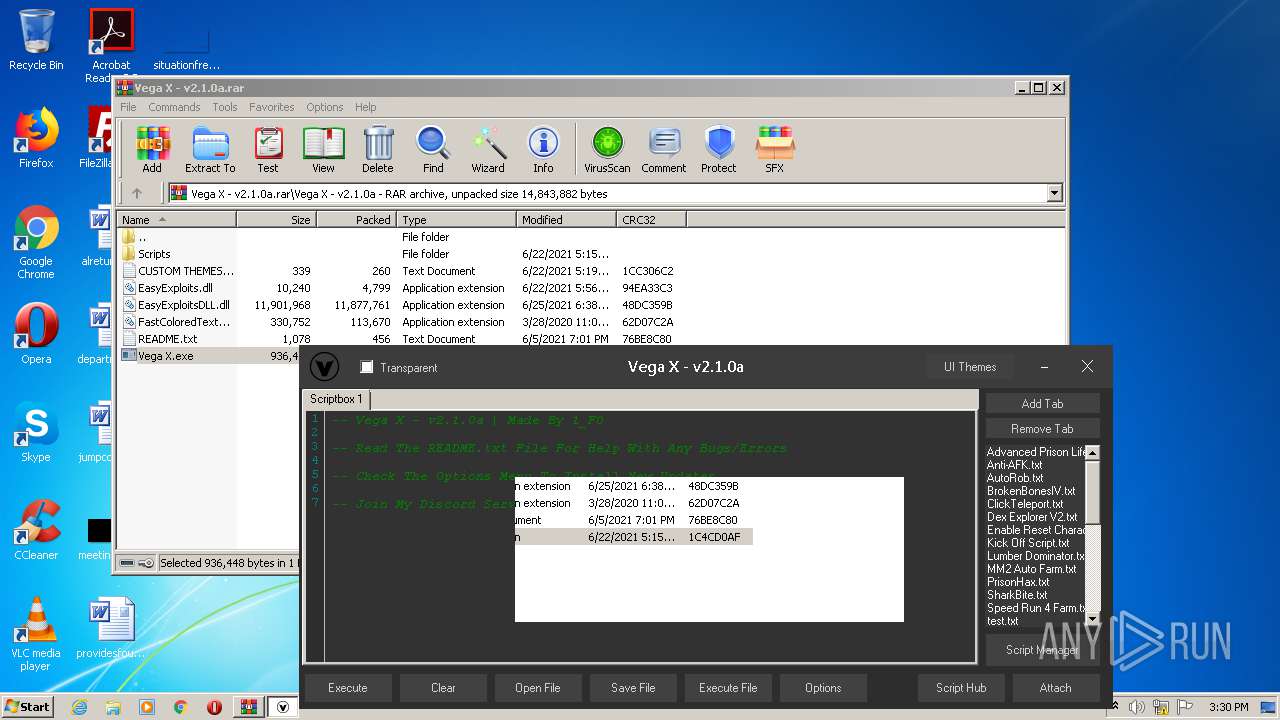Image resolution: width=1280 pixels, height=720 pixels.
Task: Click the Options button in Vega X
Action: coord(823,688)
